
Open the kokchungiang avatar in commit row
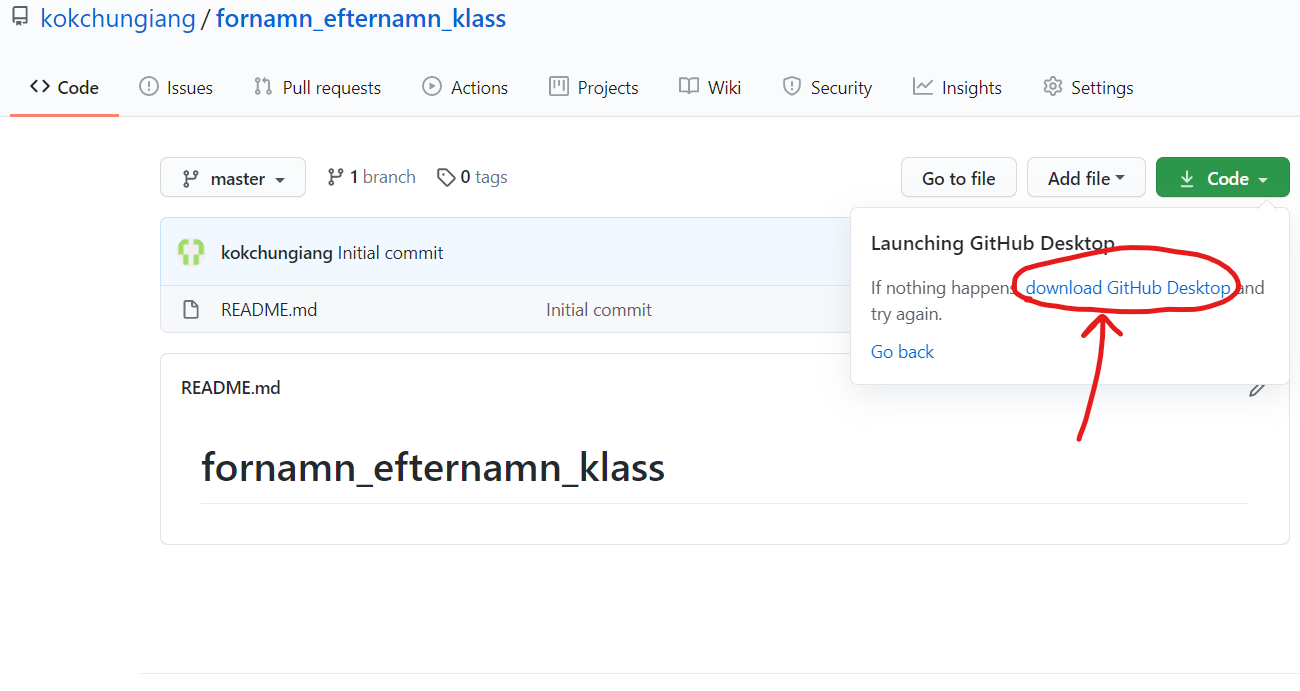coord(191,252)
